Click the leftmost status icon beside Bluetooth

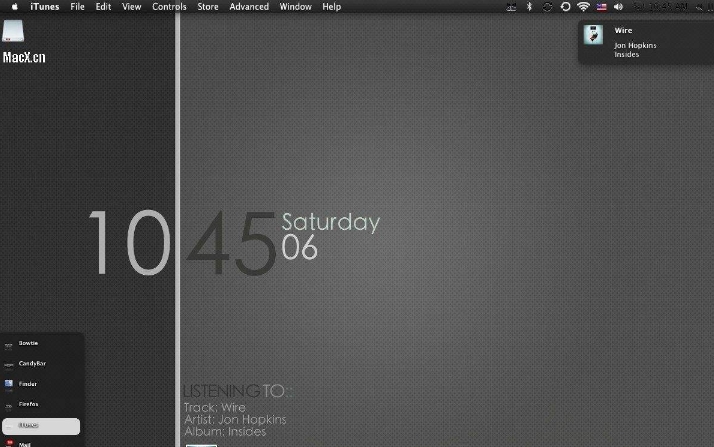[511, 7]
